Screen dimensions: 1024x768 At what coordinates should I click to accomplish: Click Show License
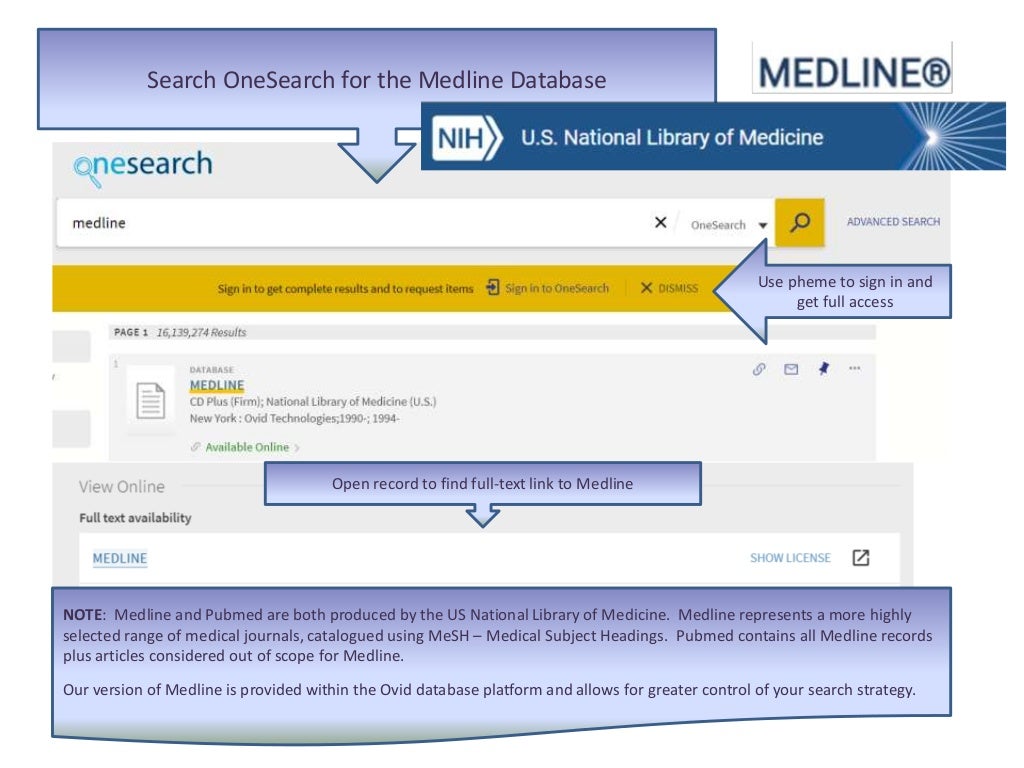tap(790, 558)
